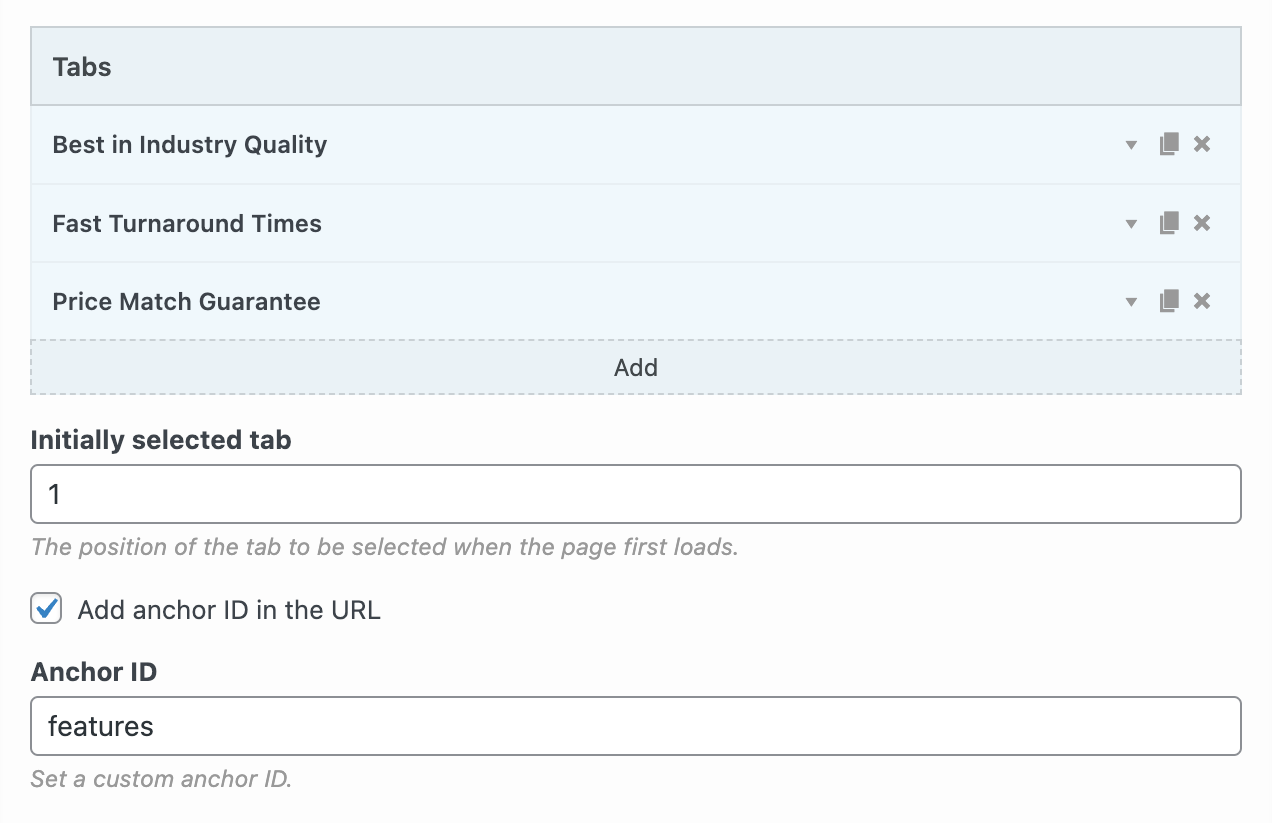Click the Initially selected tab label
Viewport: 1272px width, 823px height.
[x=161, y=440]
